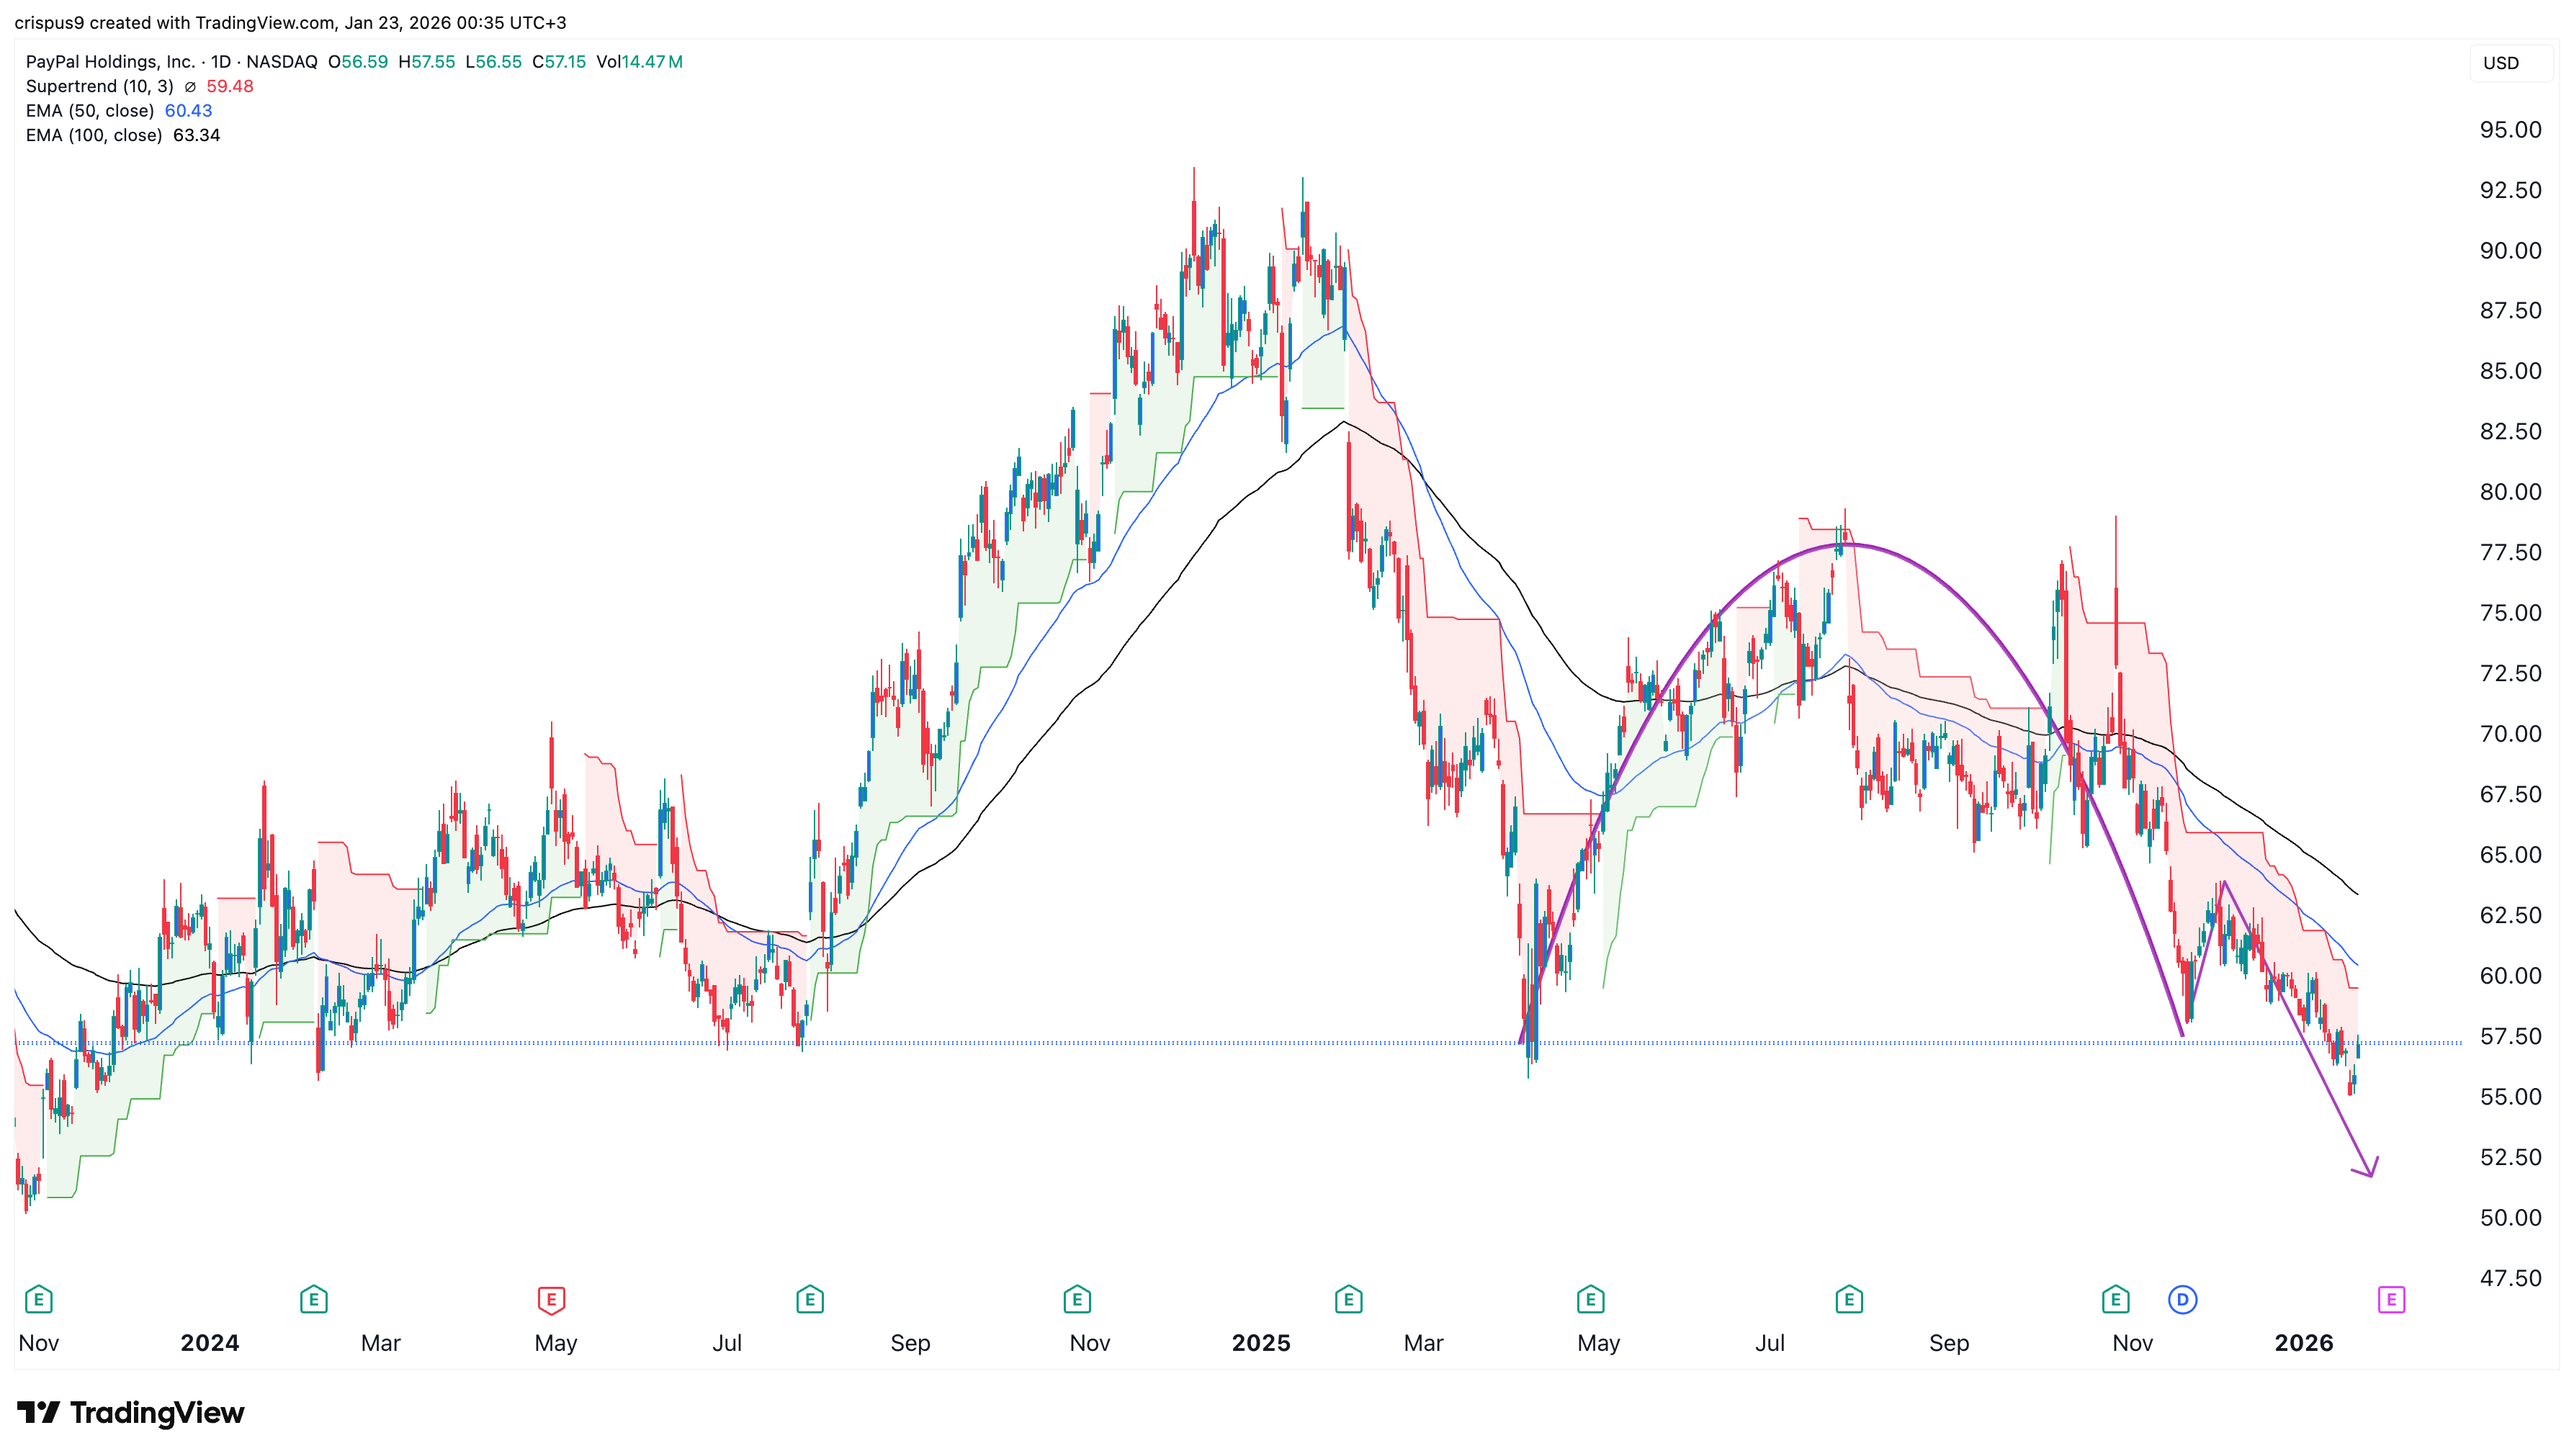Hide the EMA (100, close) indicator
Screen dimensions: 2574x1456
coord(95,135)
